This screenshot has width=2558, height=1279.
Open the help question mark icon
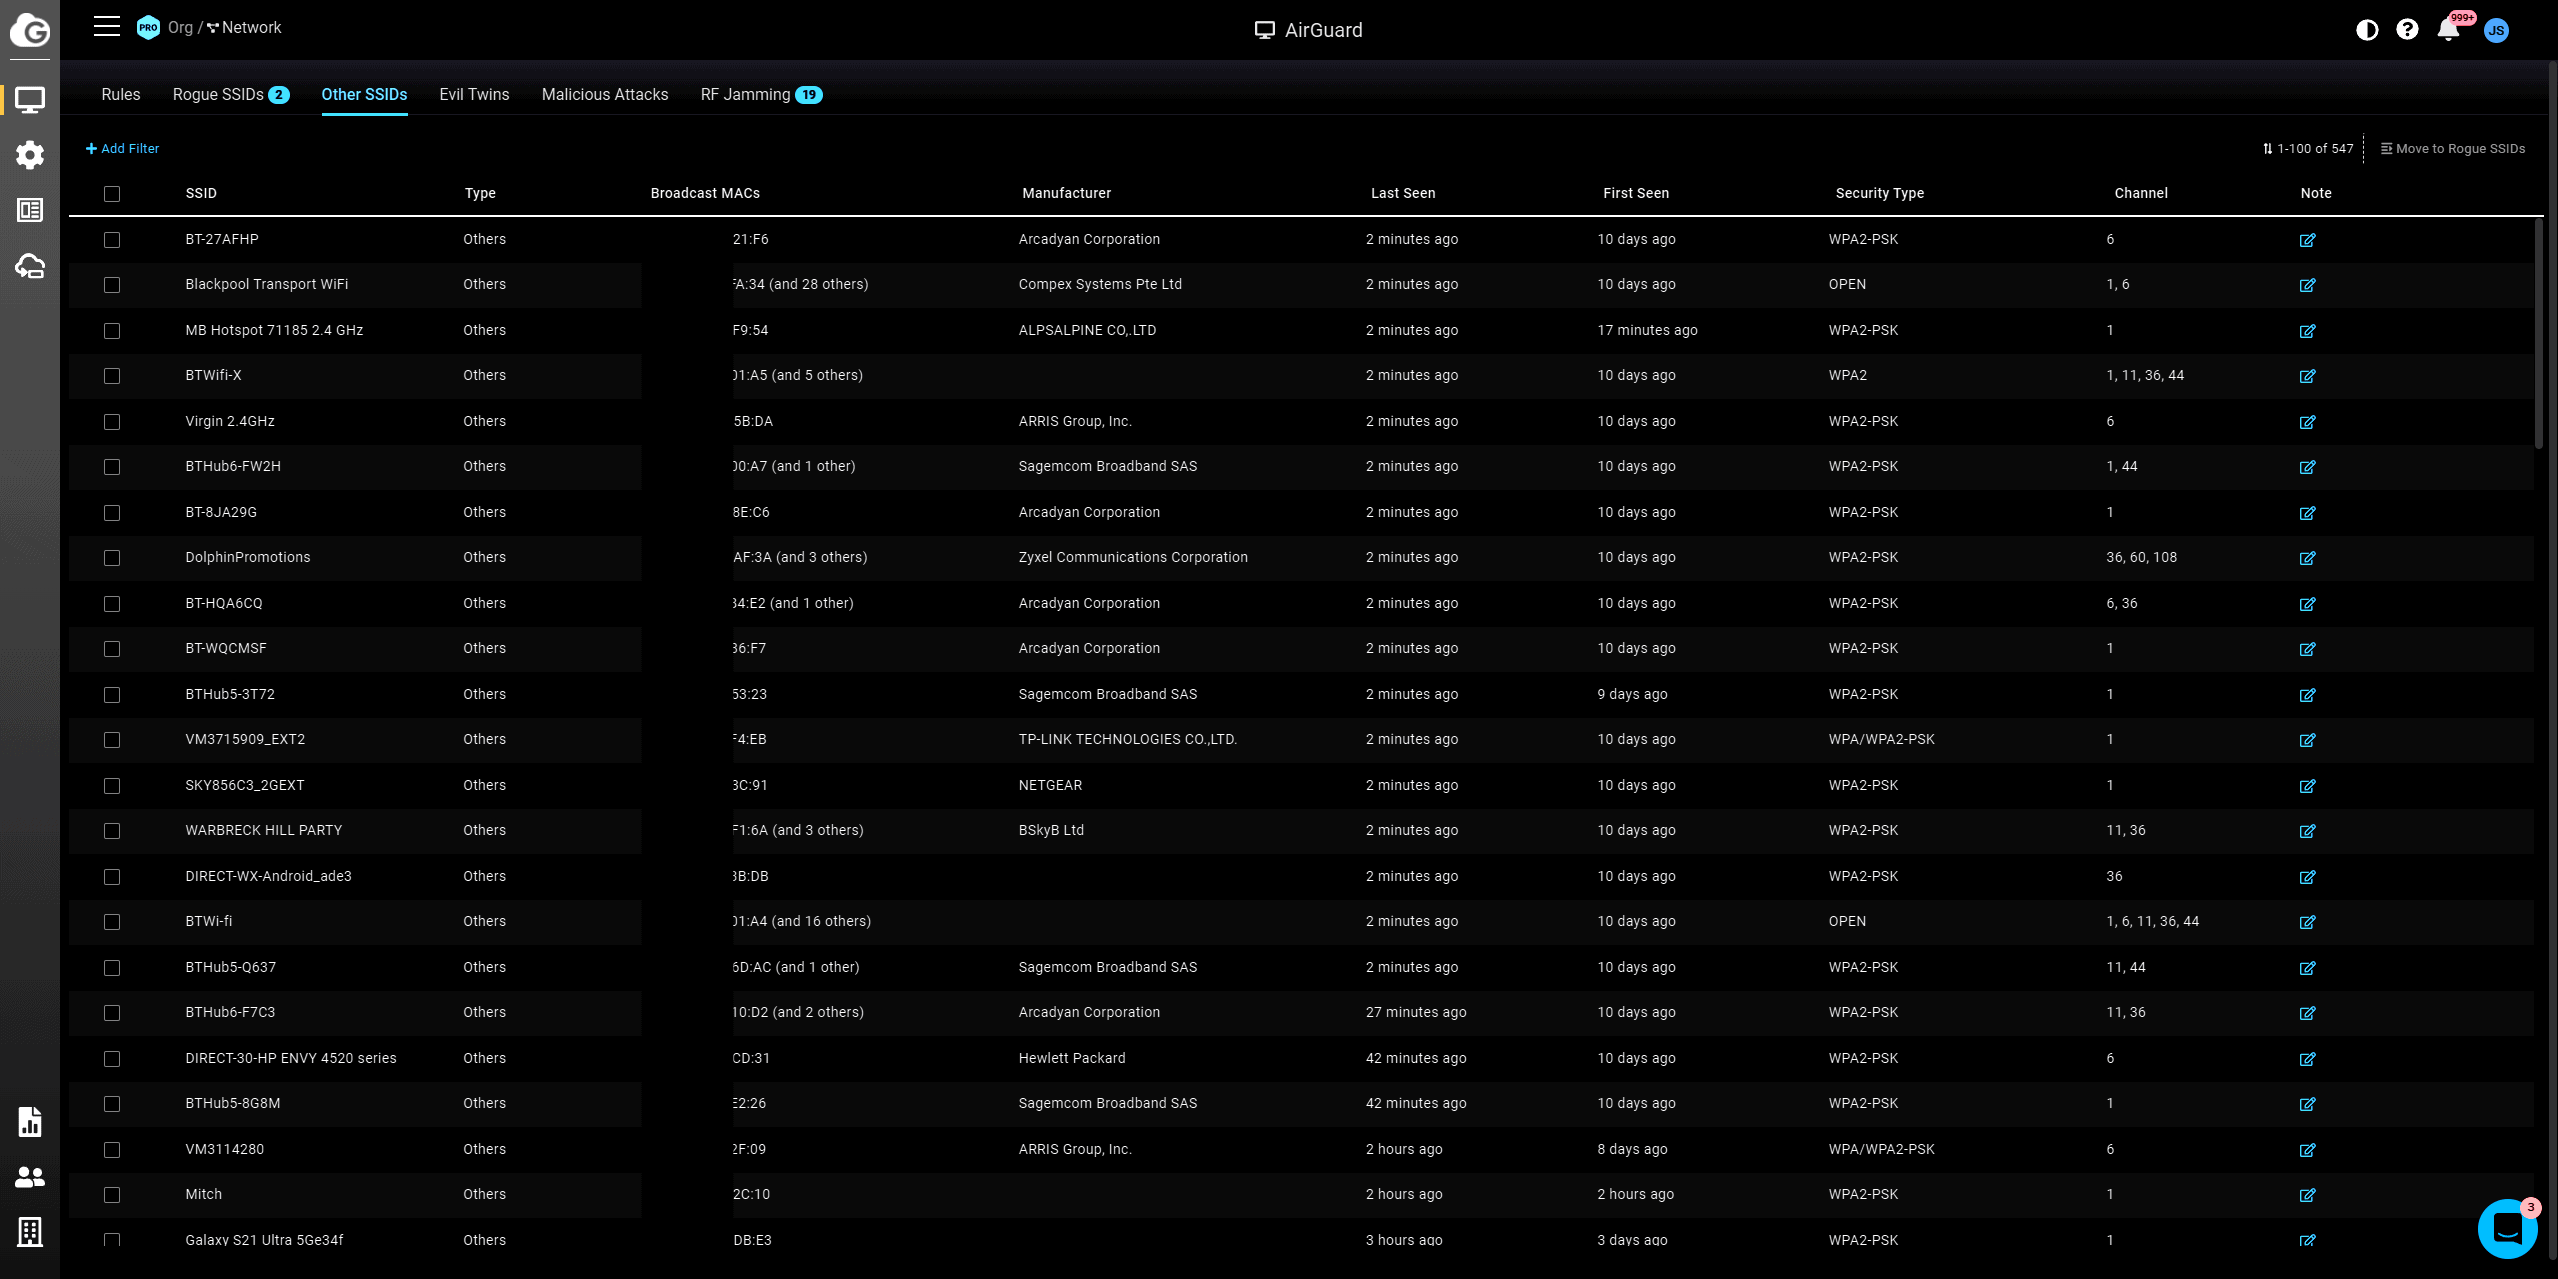point(2407,30)
